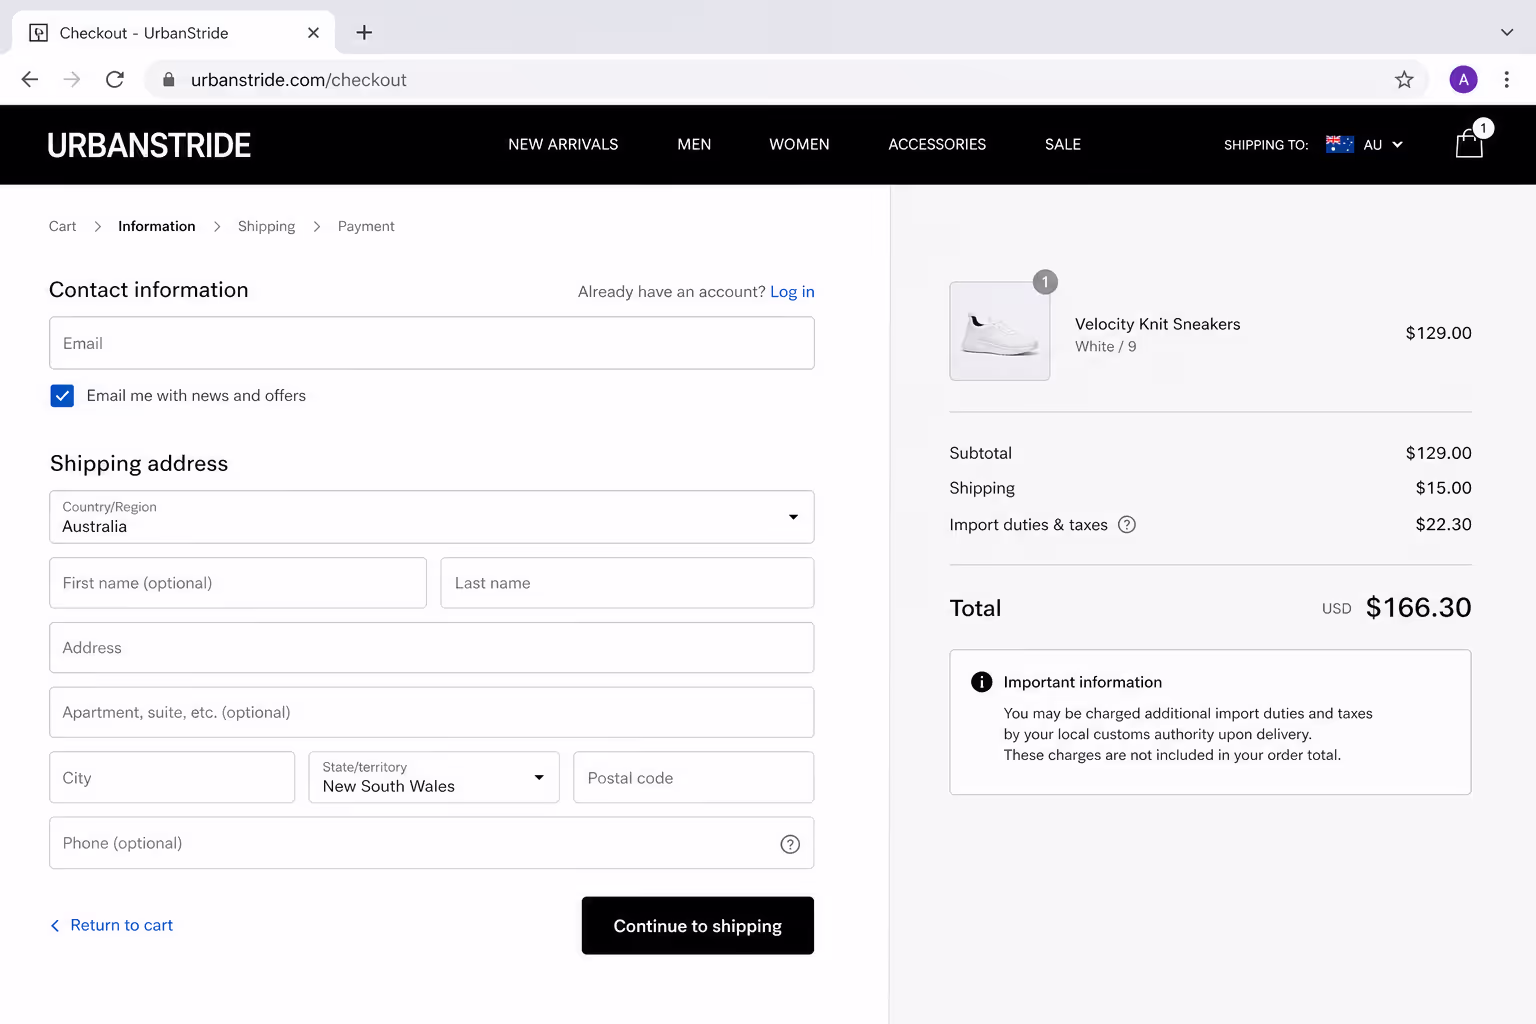This screenshot has width=1536, height=1024.
Task: Go to Cart breadcrumb step
Action: click(x=62, y=227)
